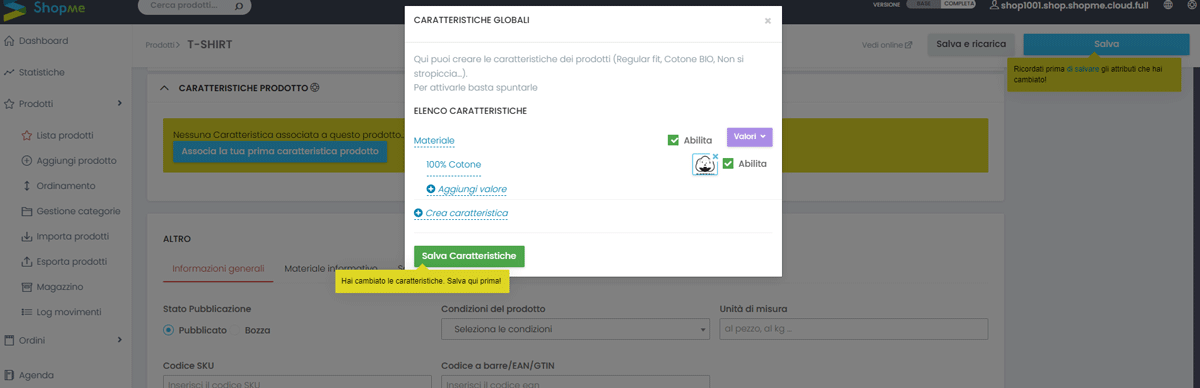Click the Prodotti breadcrumb link
1200x388 pixels.
(159, 45)
